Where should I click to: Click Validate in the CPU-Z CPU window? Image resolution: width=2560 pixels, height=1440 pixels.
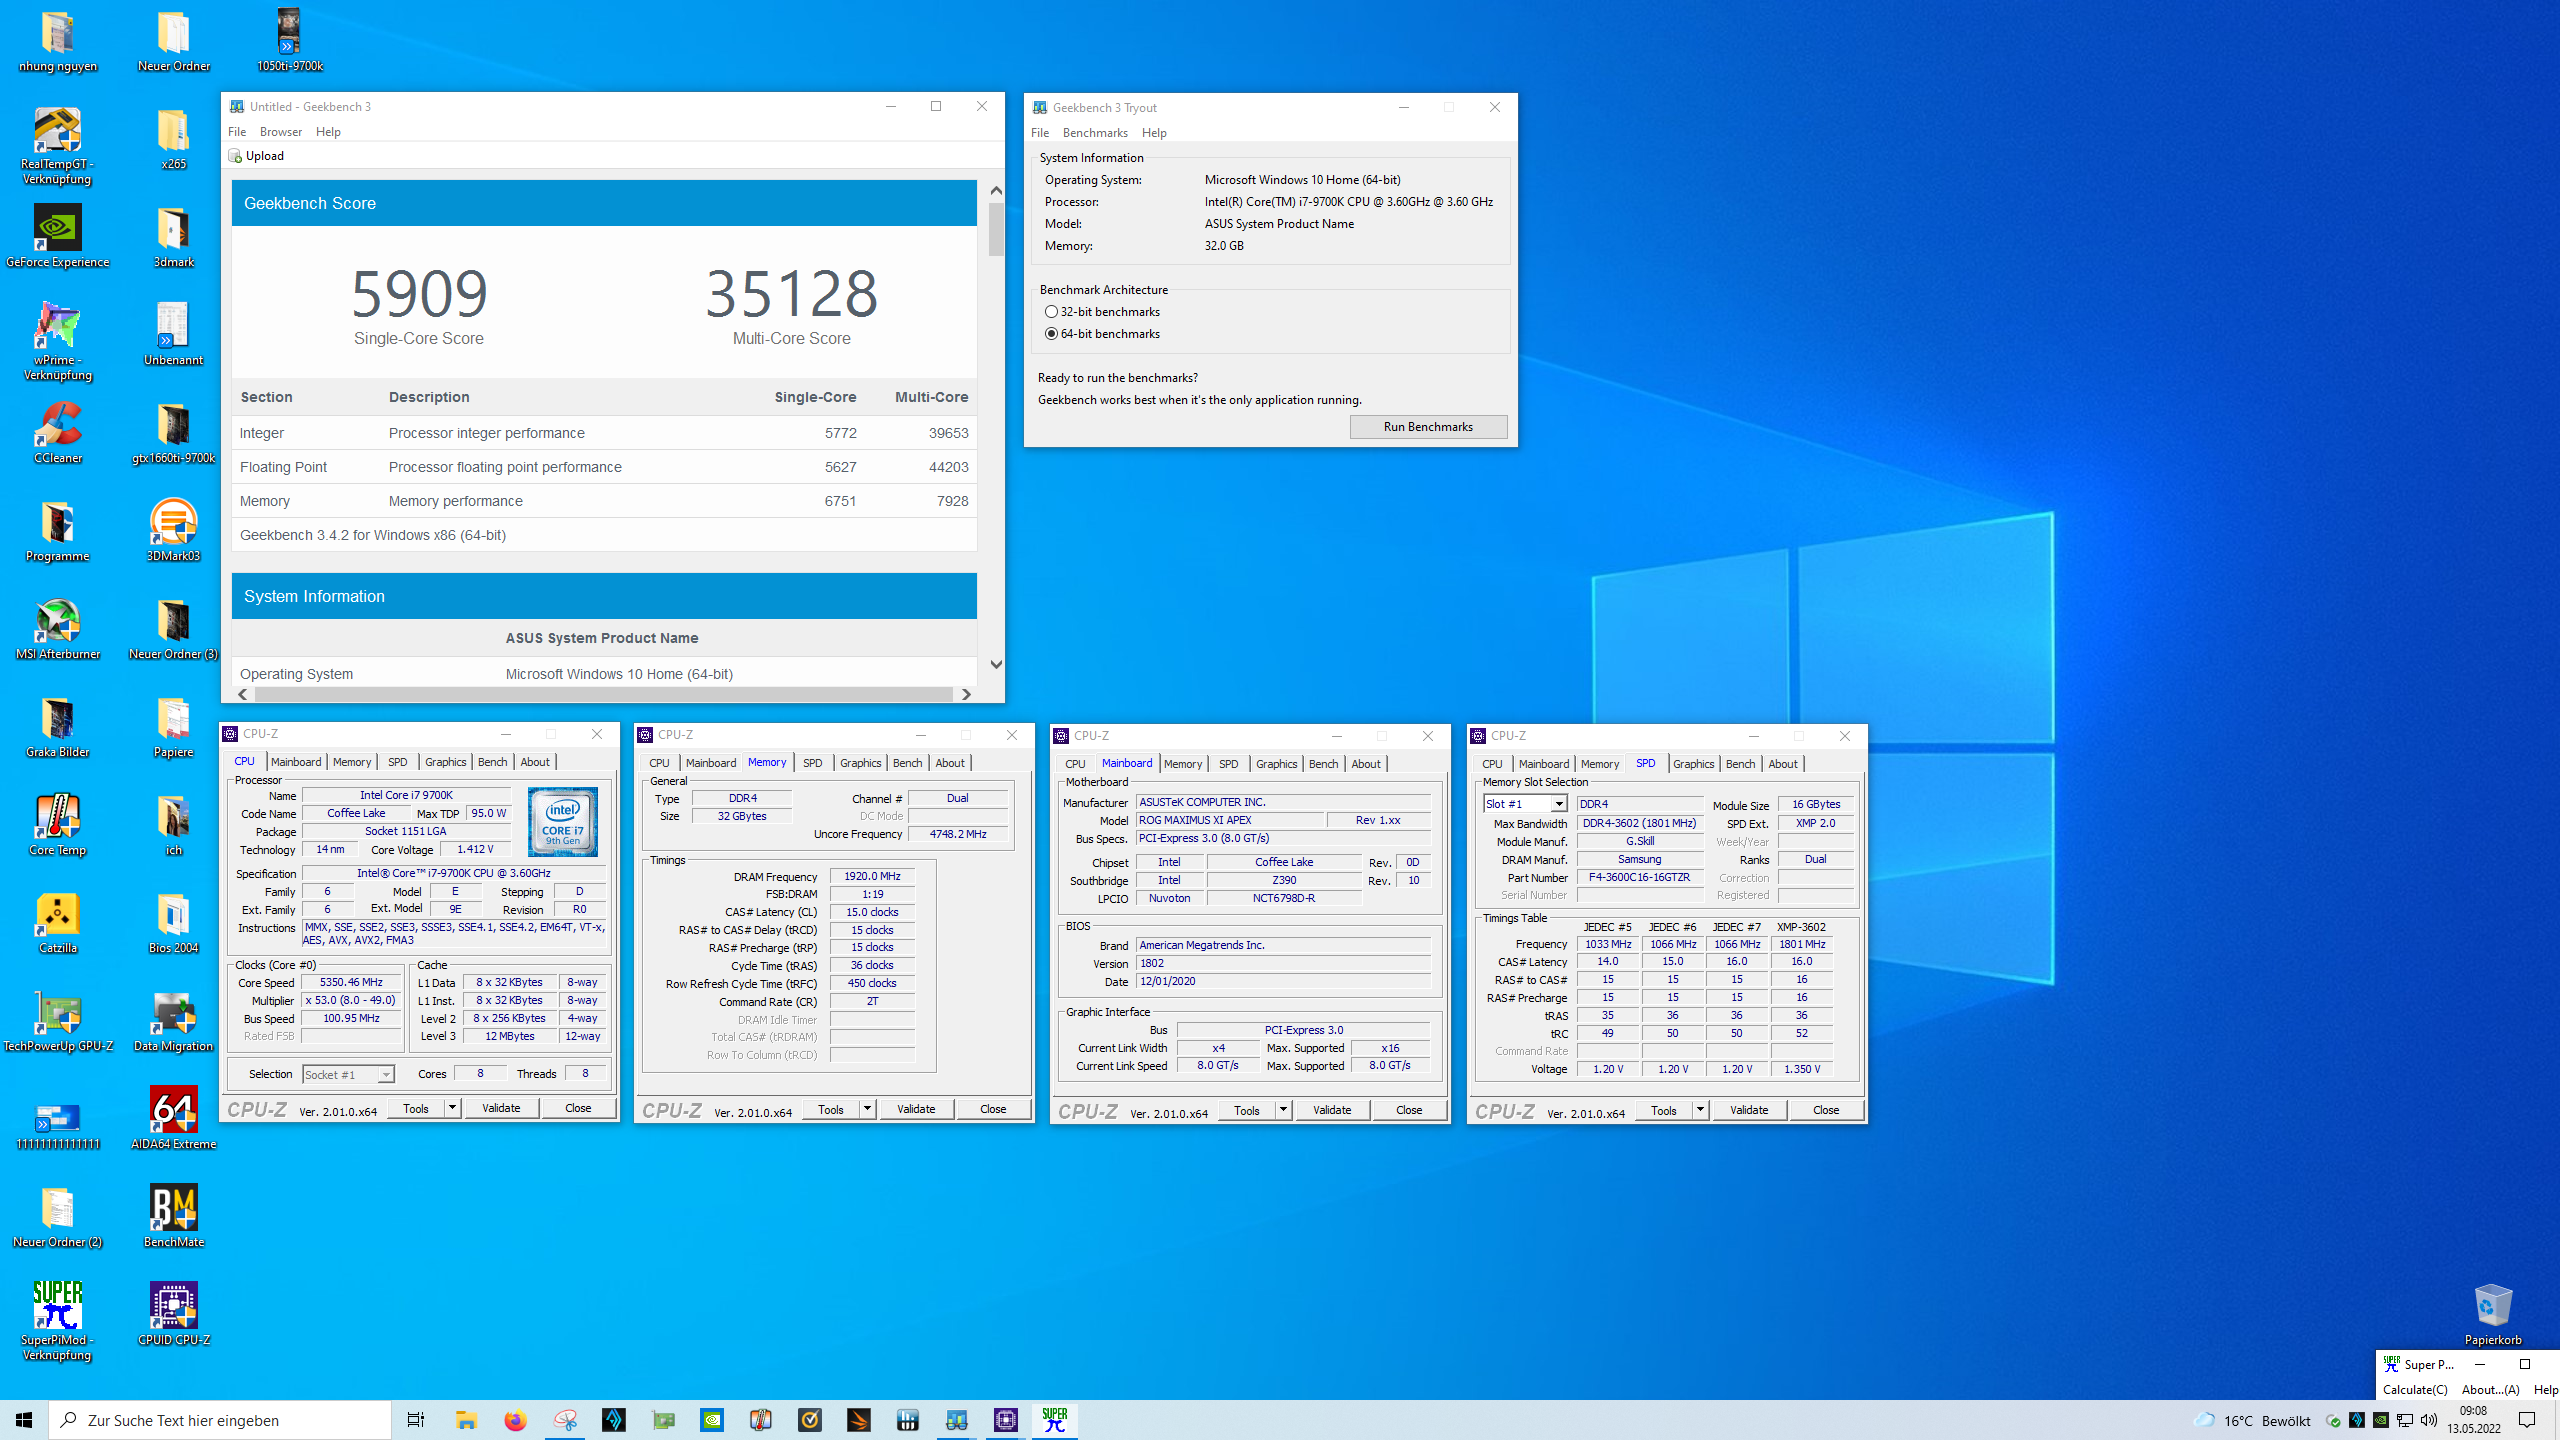501,1108
